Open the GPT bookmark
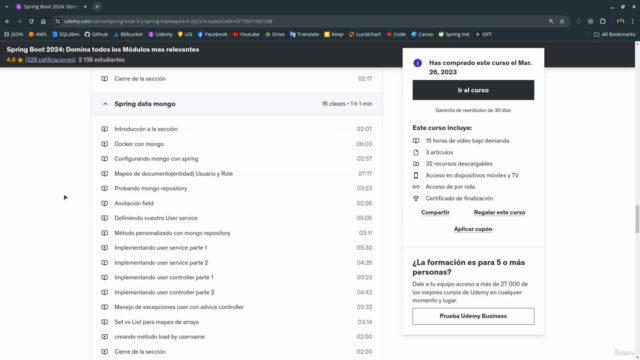 [484, 34]
